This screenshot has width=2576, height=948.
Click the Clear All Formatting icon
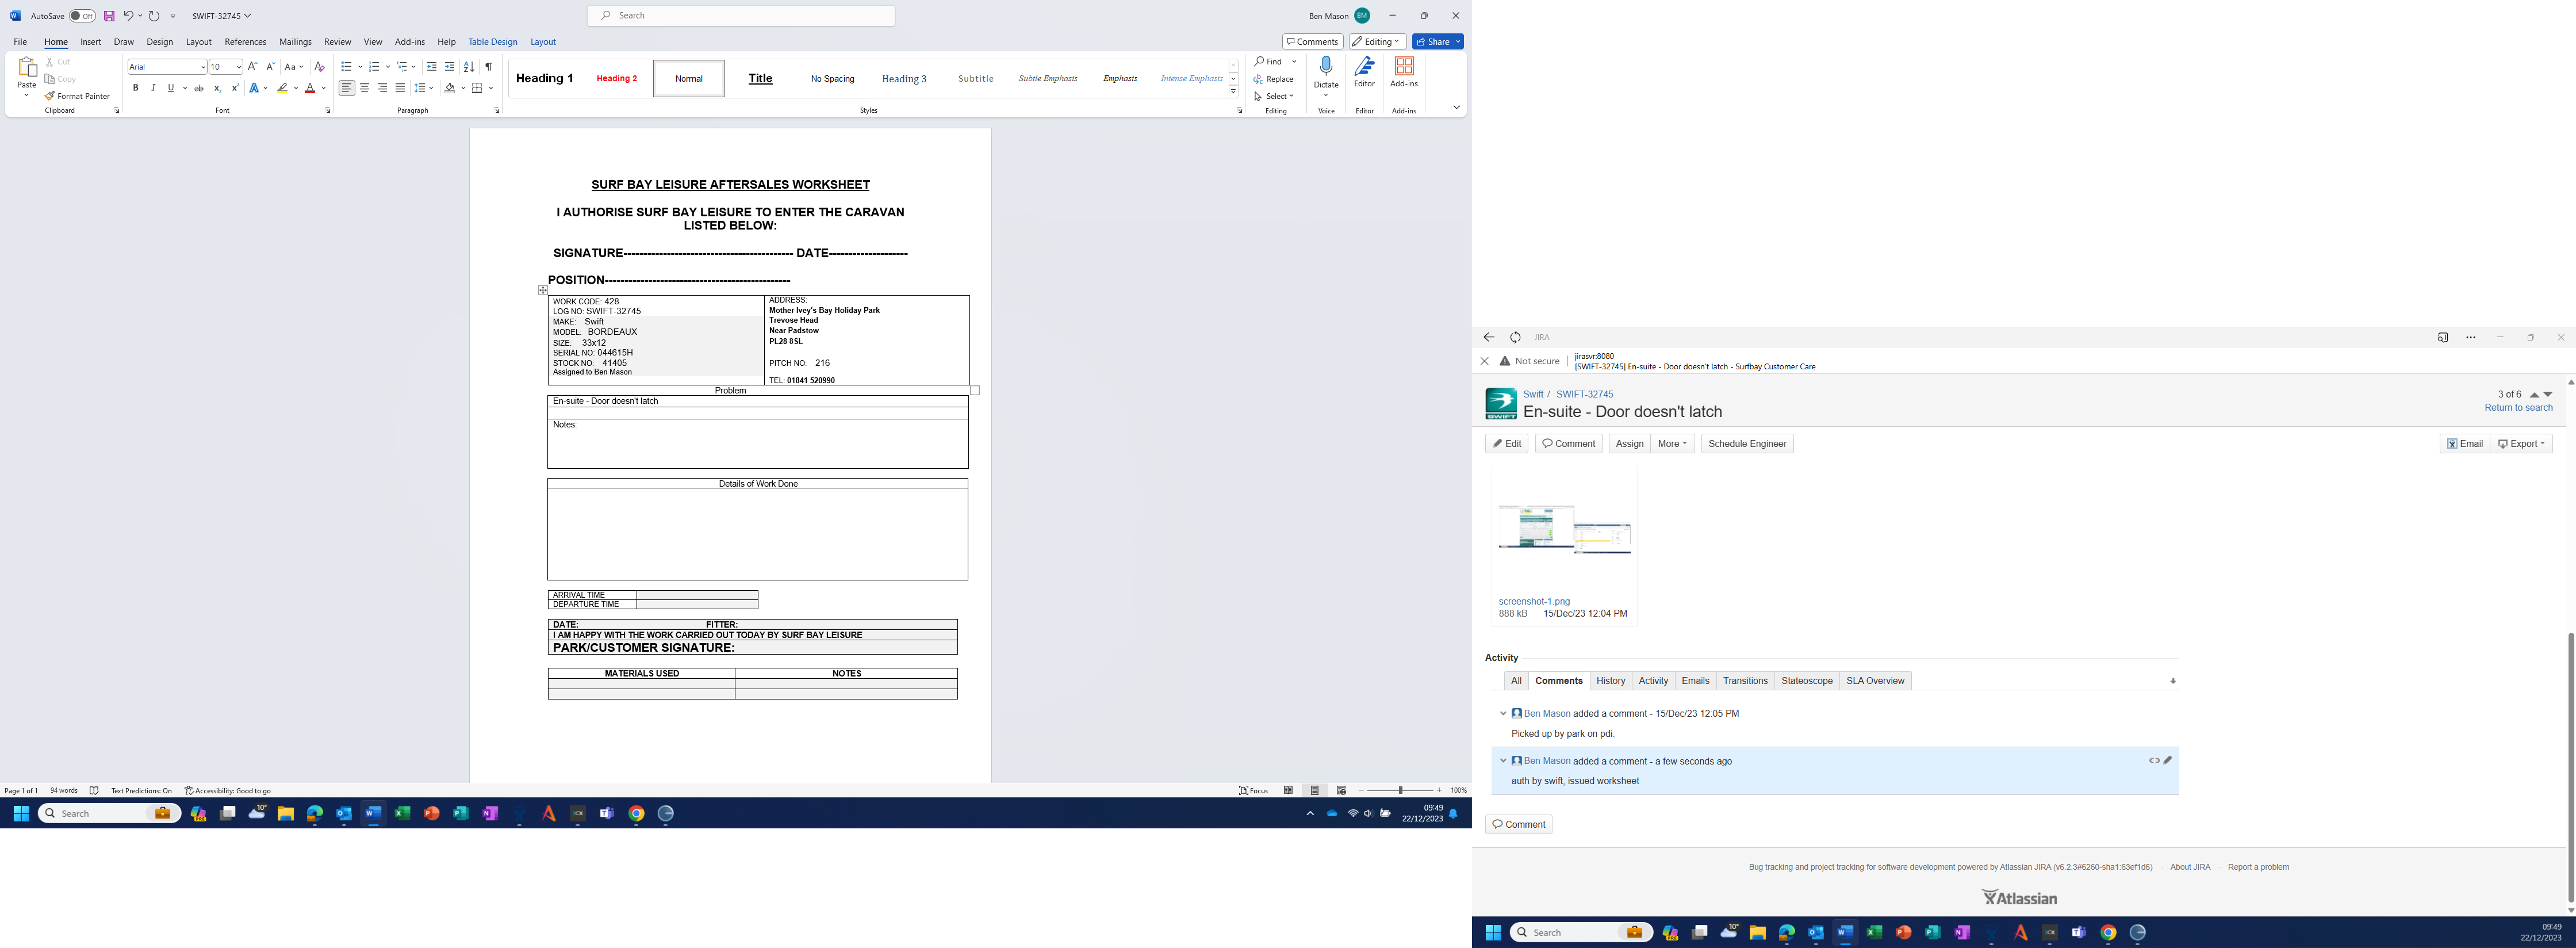(x=319, y=67)
